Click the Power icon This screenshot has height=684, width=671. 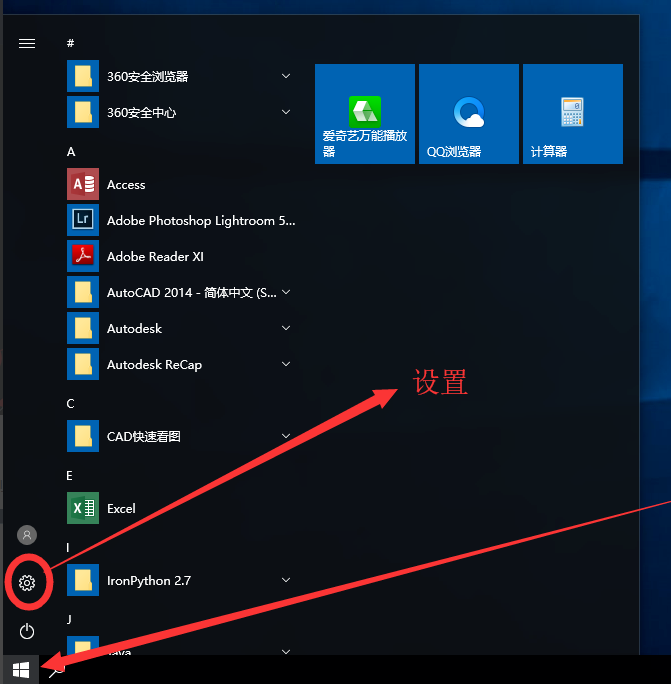tap(27, 631)
